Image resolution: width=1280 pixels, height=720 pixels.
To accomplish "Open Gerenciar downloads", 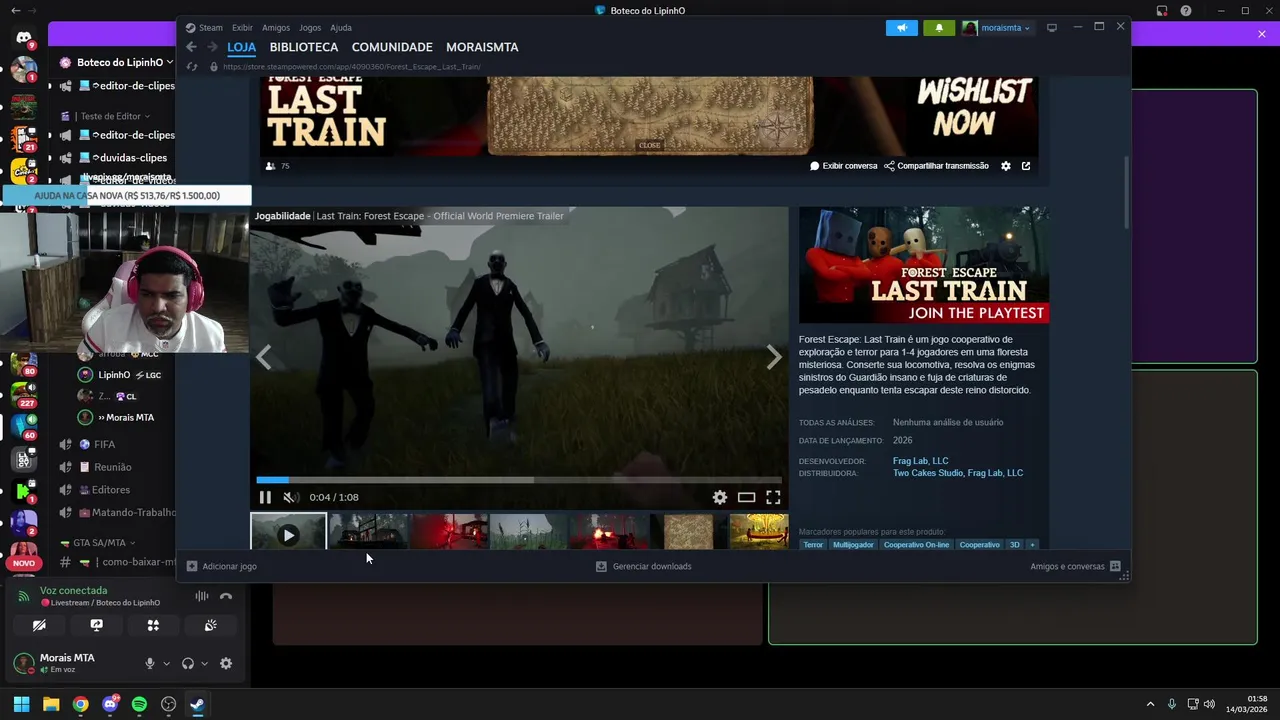I will tap(643, 566).
